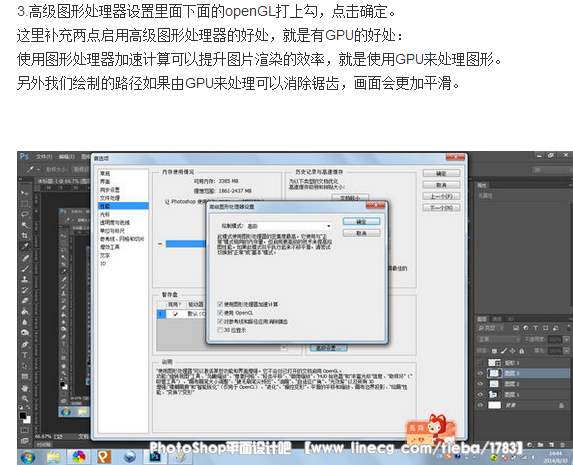Select the Pen tool

click(24, 344)
